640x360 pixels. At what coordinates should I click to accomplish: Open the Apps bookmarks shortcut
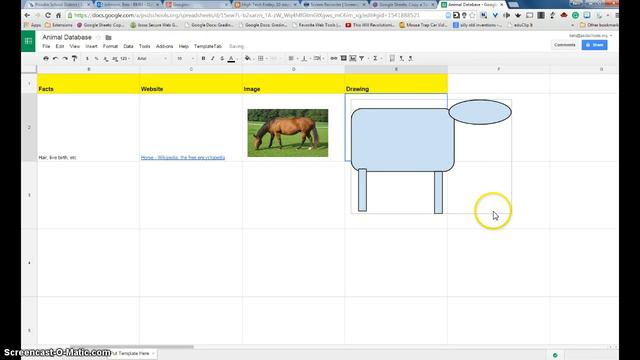[x=33, y=25]
